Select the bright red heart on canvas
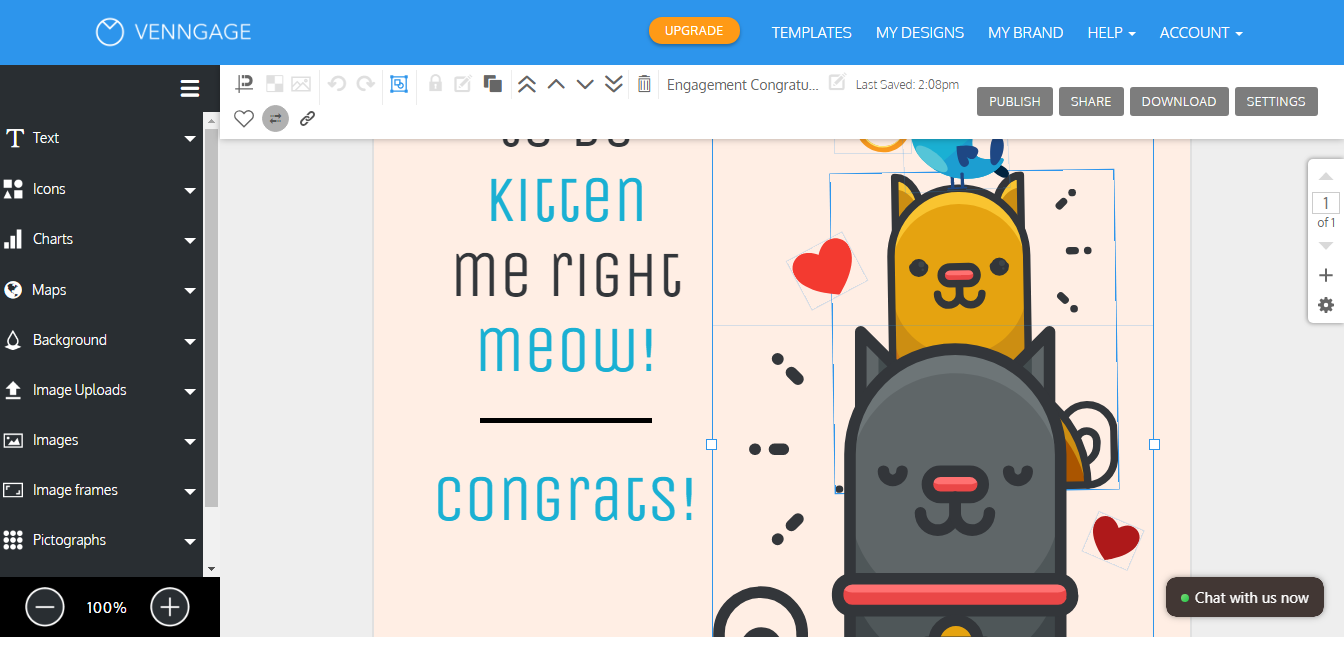1344x669 pixels. [822, 268]
